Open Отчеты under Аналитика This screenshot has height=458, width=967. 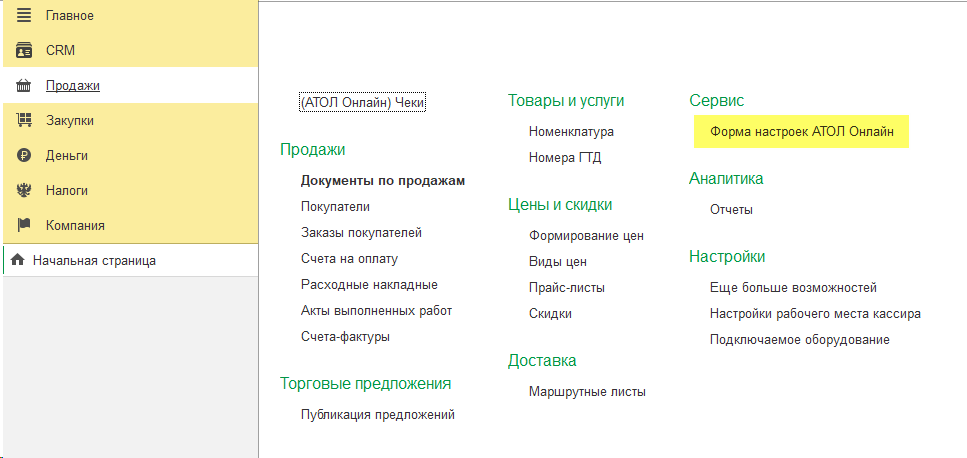pos(731,209)
